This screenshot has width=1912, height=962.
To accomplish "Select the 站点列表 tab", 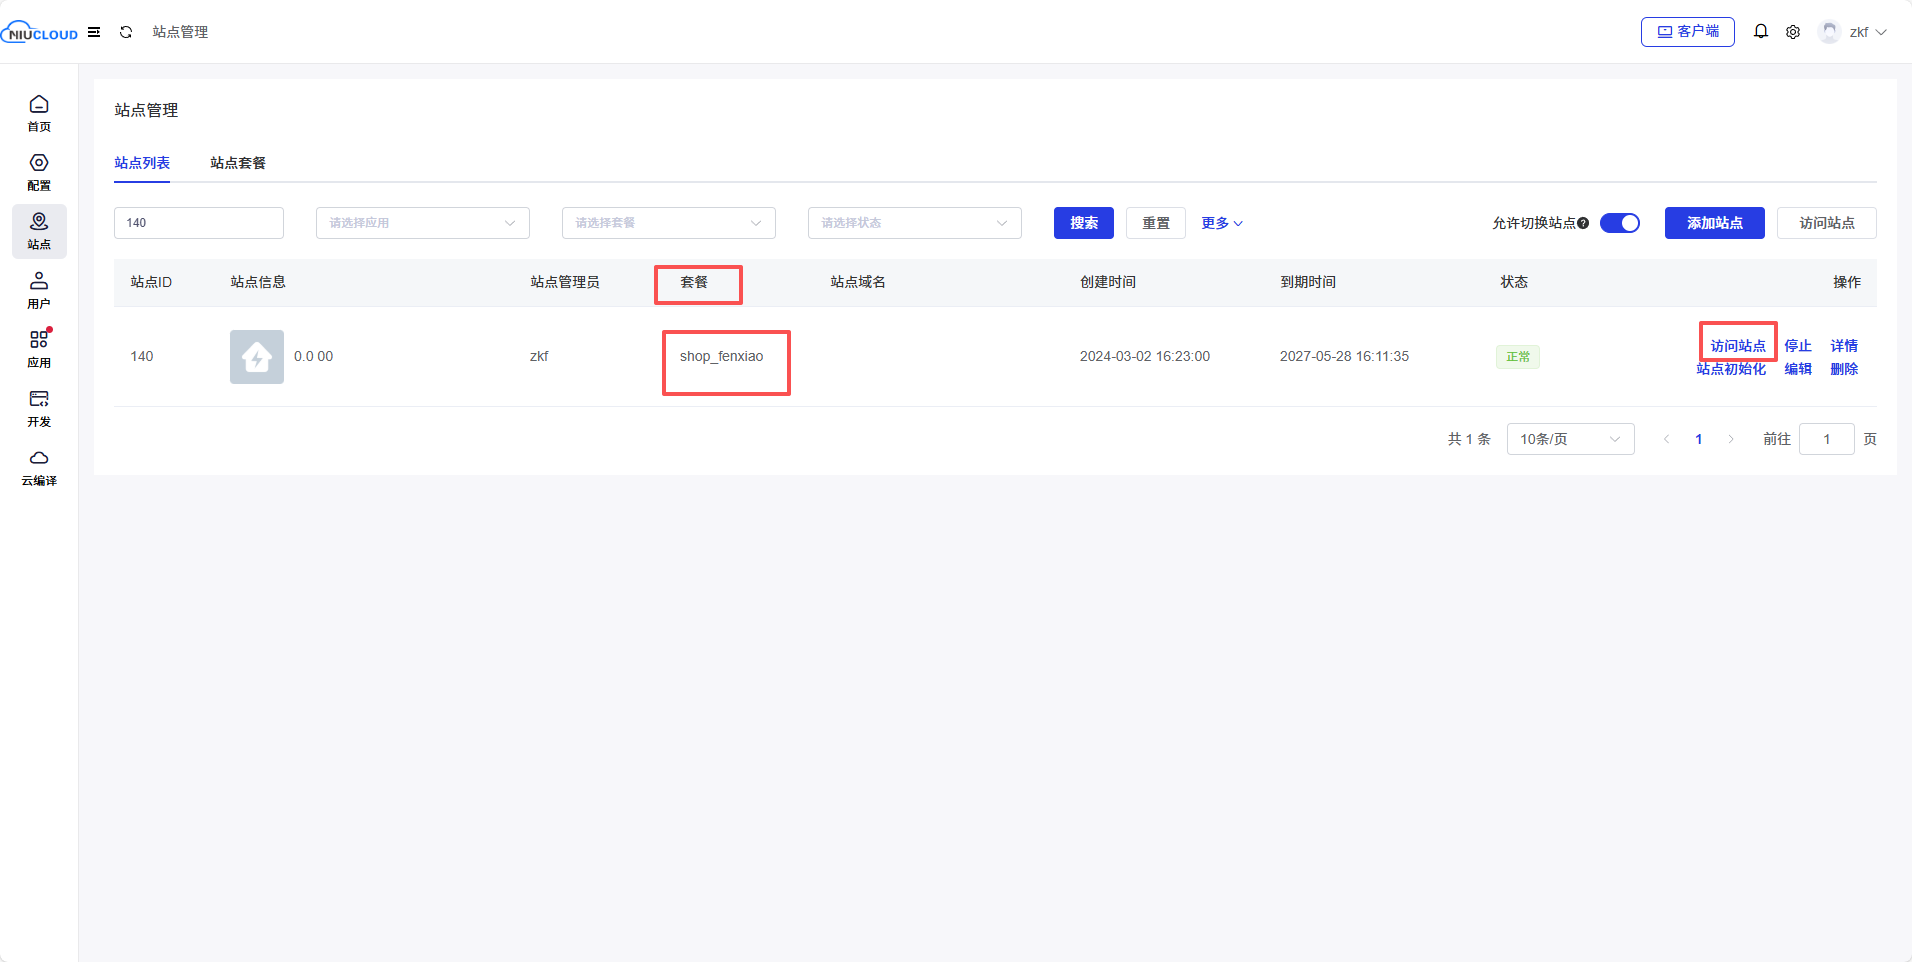I will coord(142,163).
